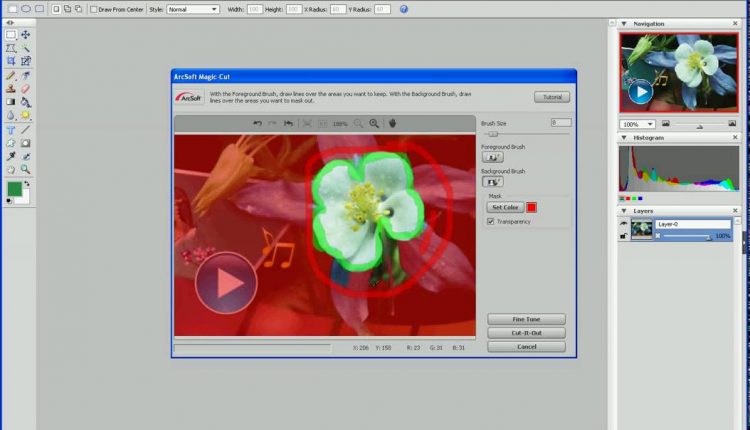Select the hand pan tool in toolbox
This screenshot has height=430, width=750.
(x=11, y=169)
